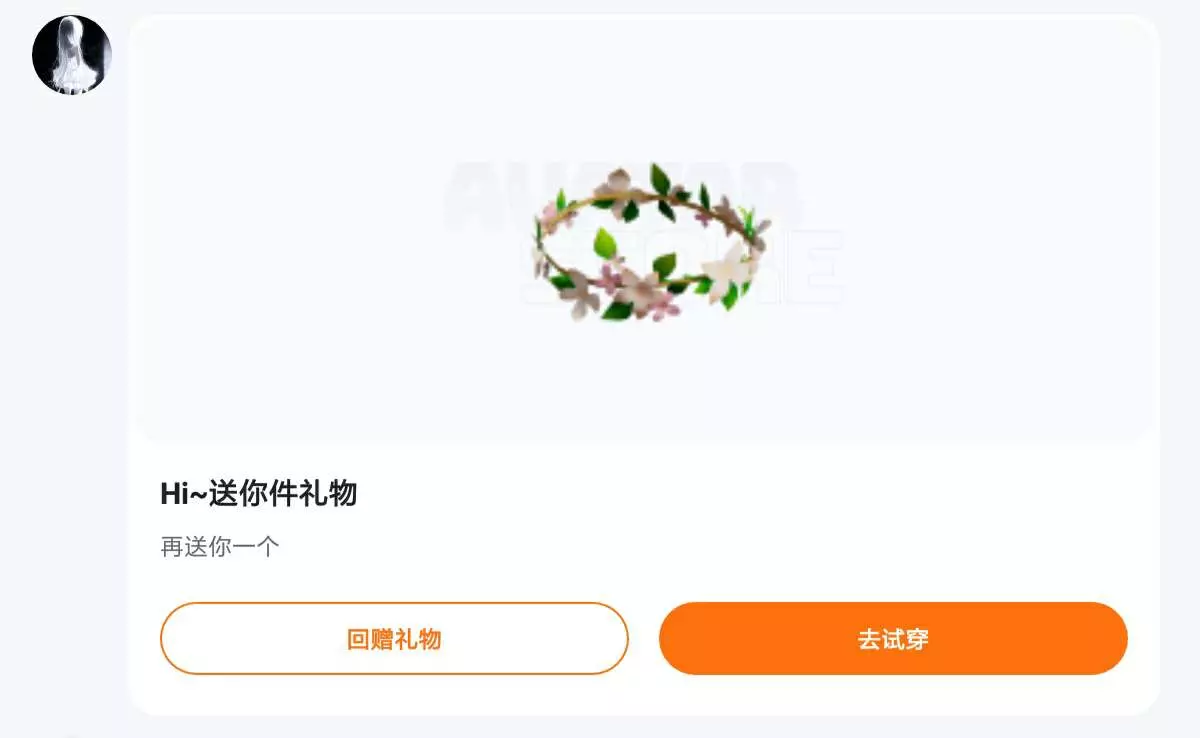Click the 回赠礼物 button
Screen dimensions: 1200x738
(x=394, y=638)
